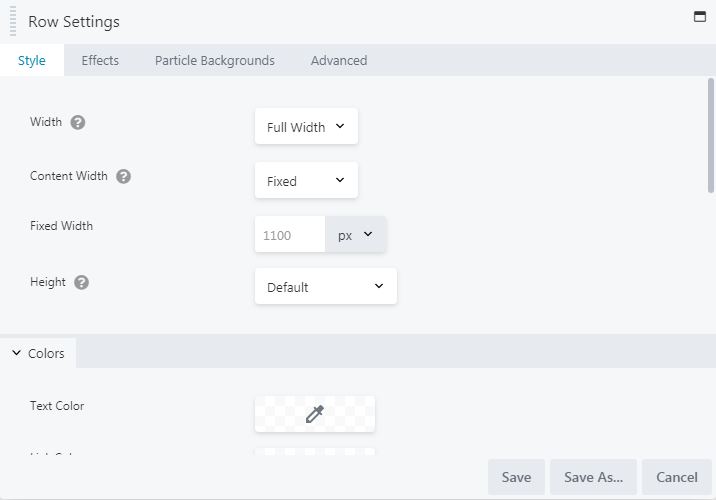Select the Advanced tab
This screenshot has width=716, height=500.
(339, 61)
